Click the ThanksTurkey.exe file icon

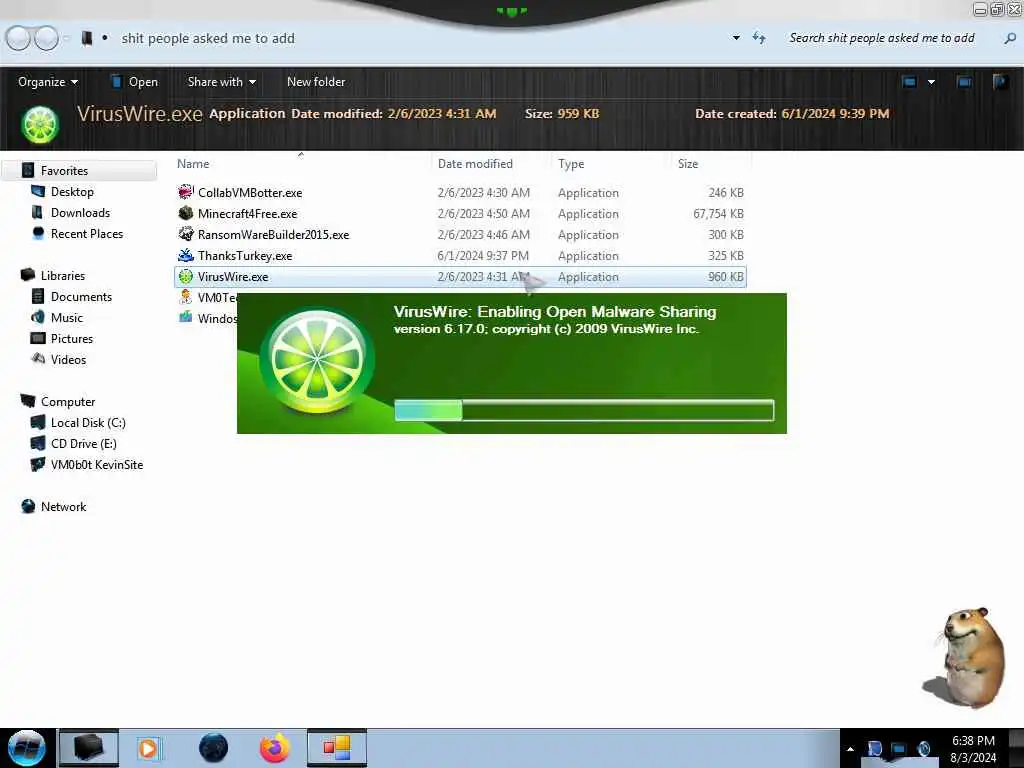(x=186, y=255)
